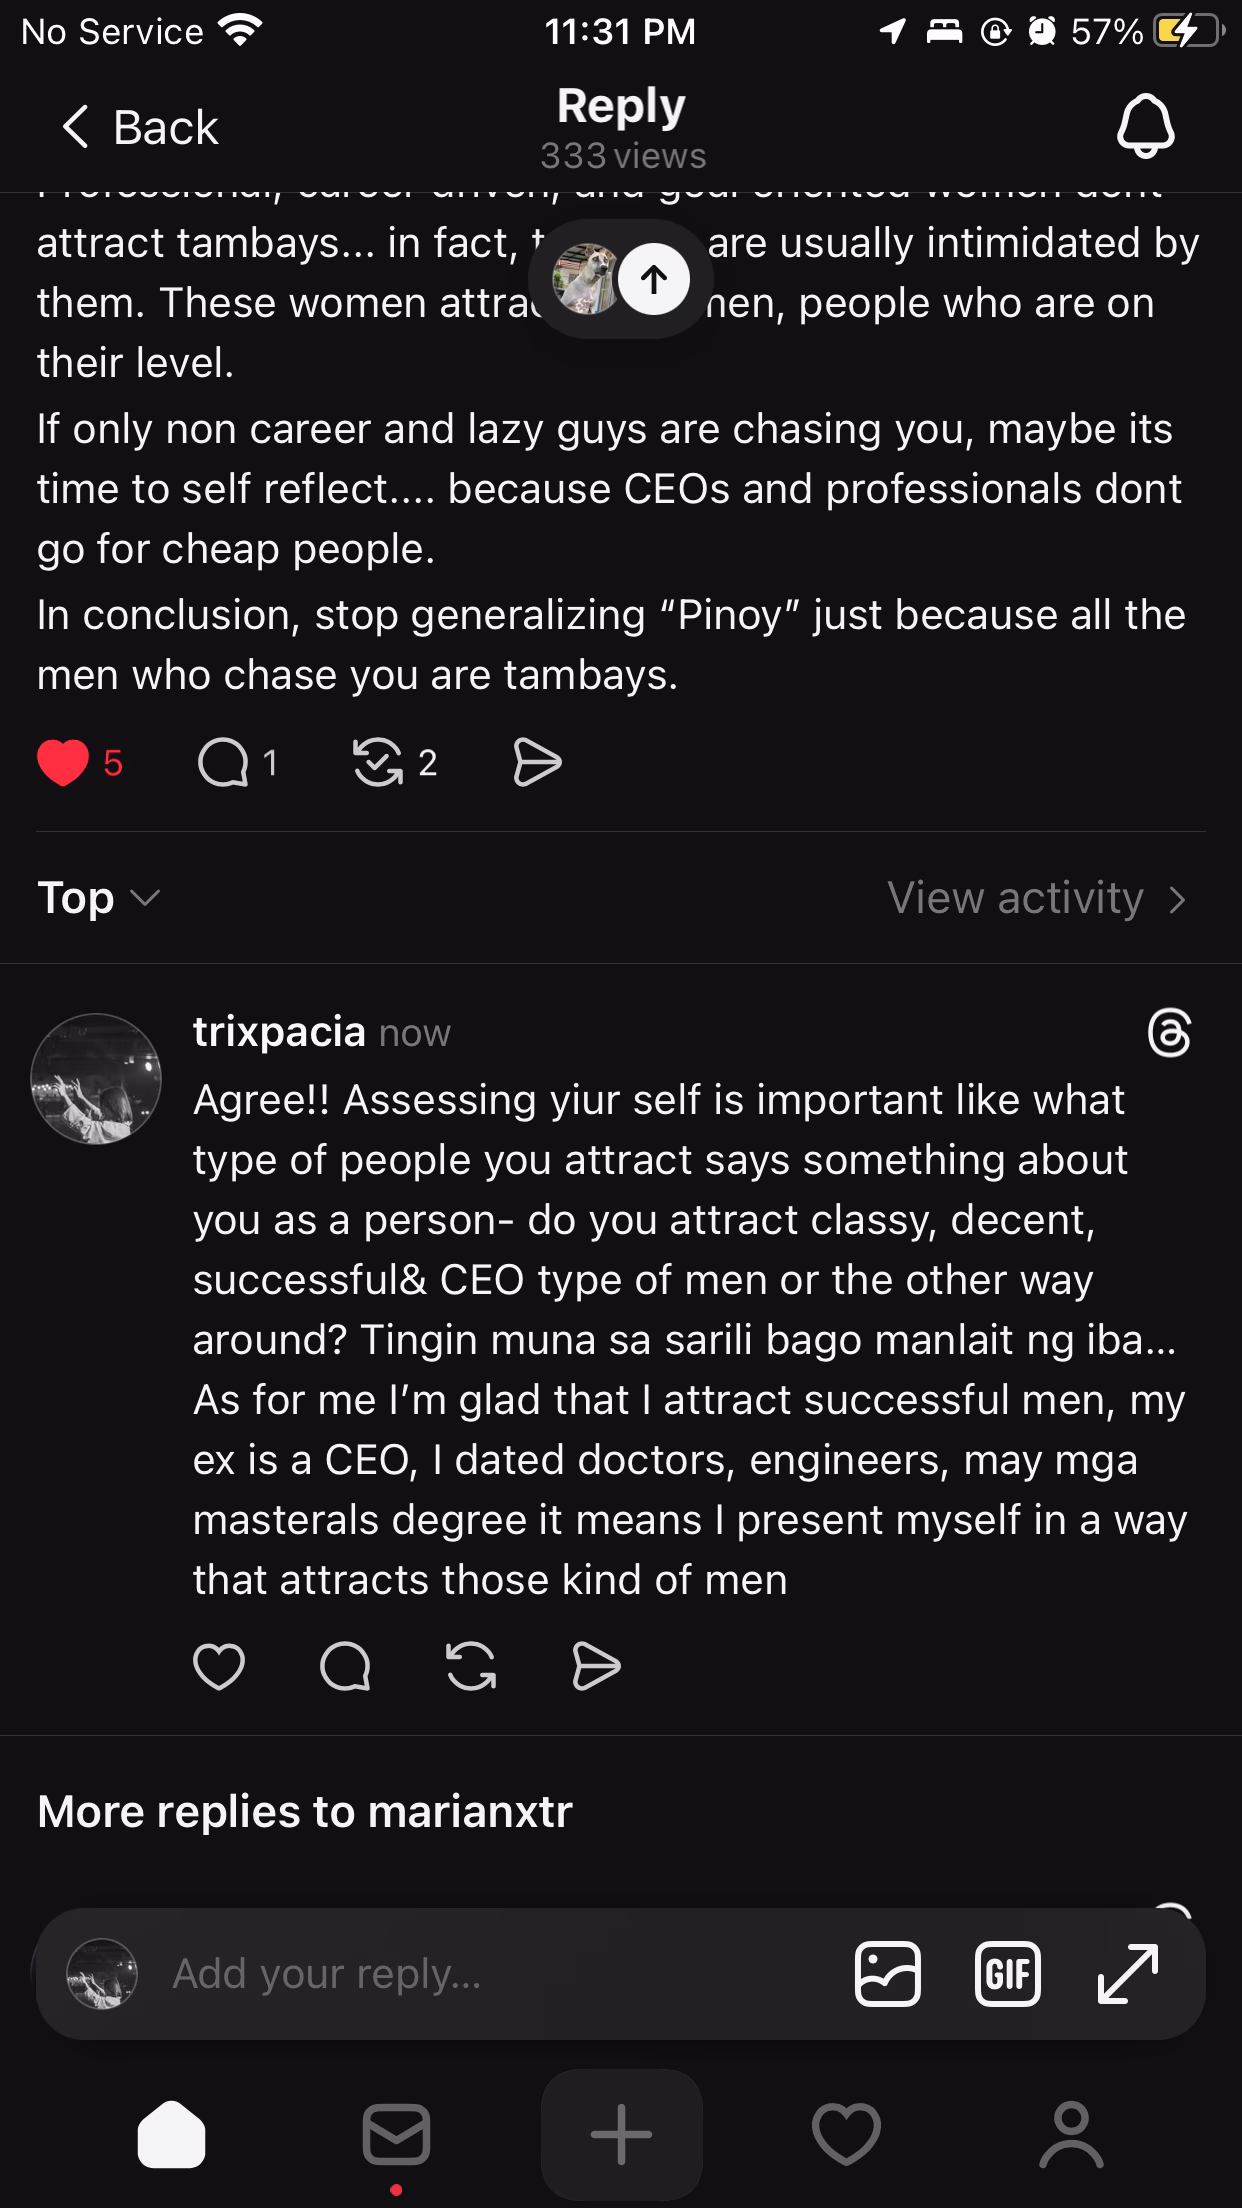
Task: Go Back to previous screen
Action: [x=140, y=127]
